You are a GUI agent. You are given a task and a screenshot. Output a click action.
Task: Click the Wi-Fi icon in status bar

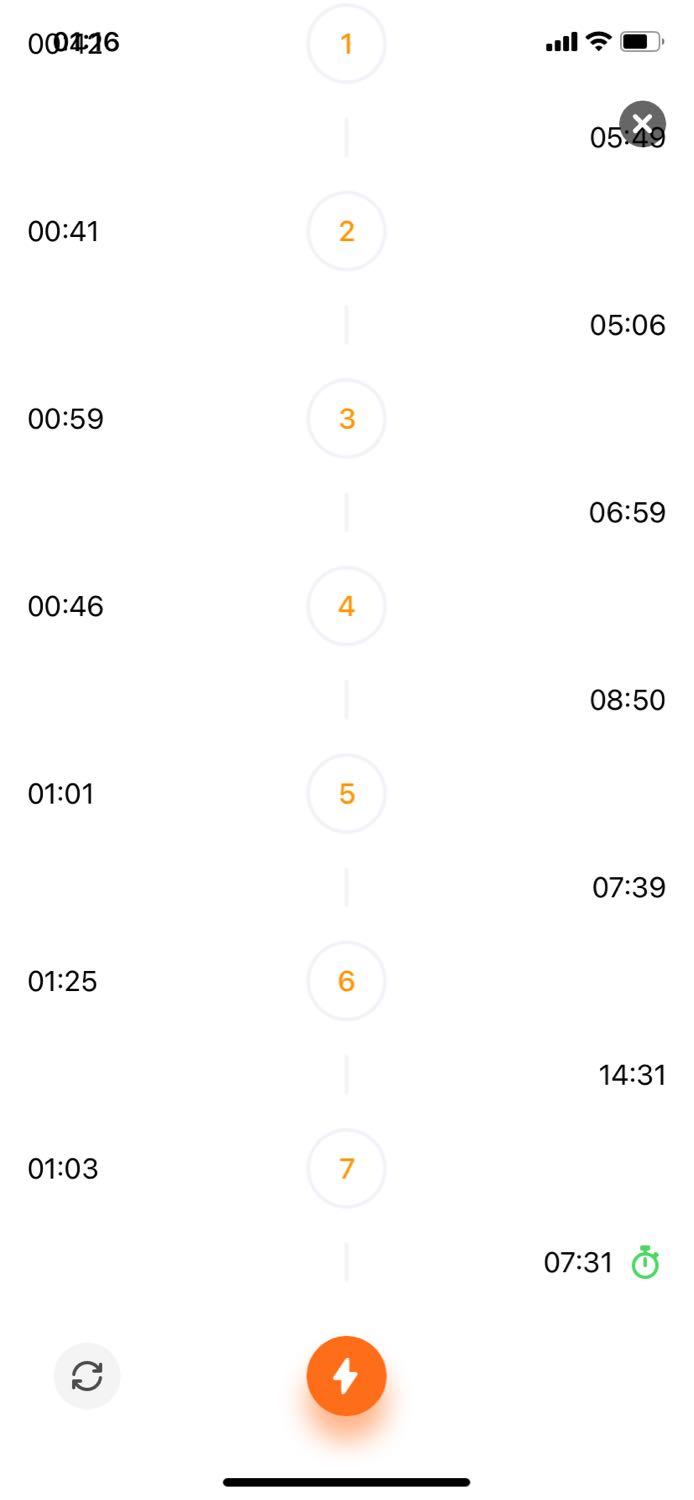(598, 41)
